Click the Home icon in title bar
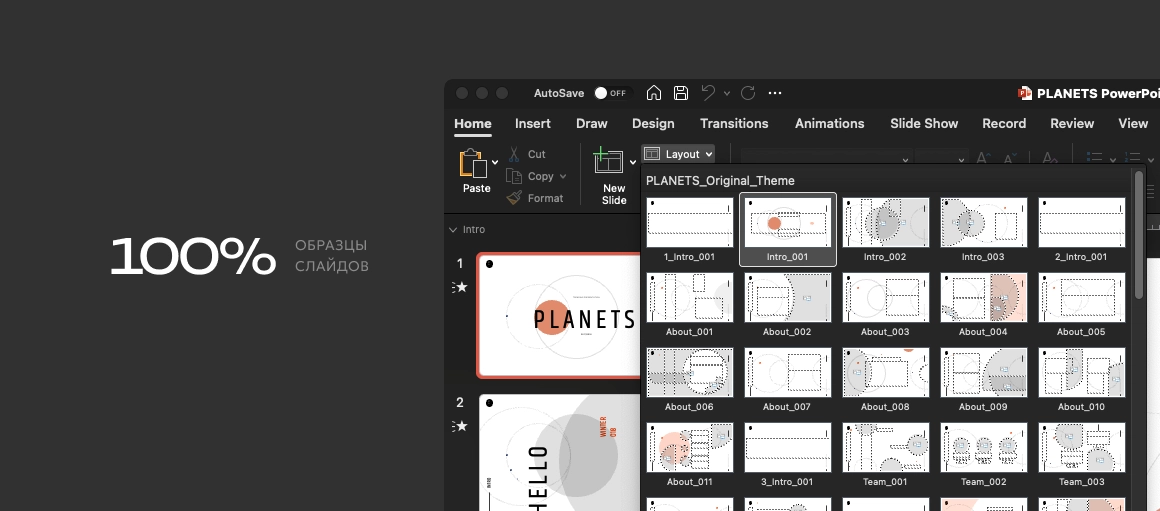The image size is (1160, 511). [654, 93]
